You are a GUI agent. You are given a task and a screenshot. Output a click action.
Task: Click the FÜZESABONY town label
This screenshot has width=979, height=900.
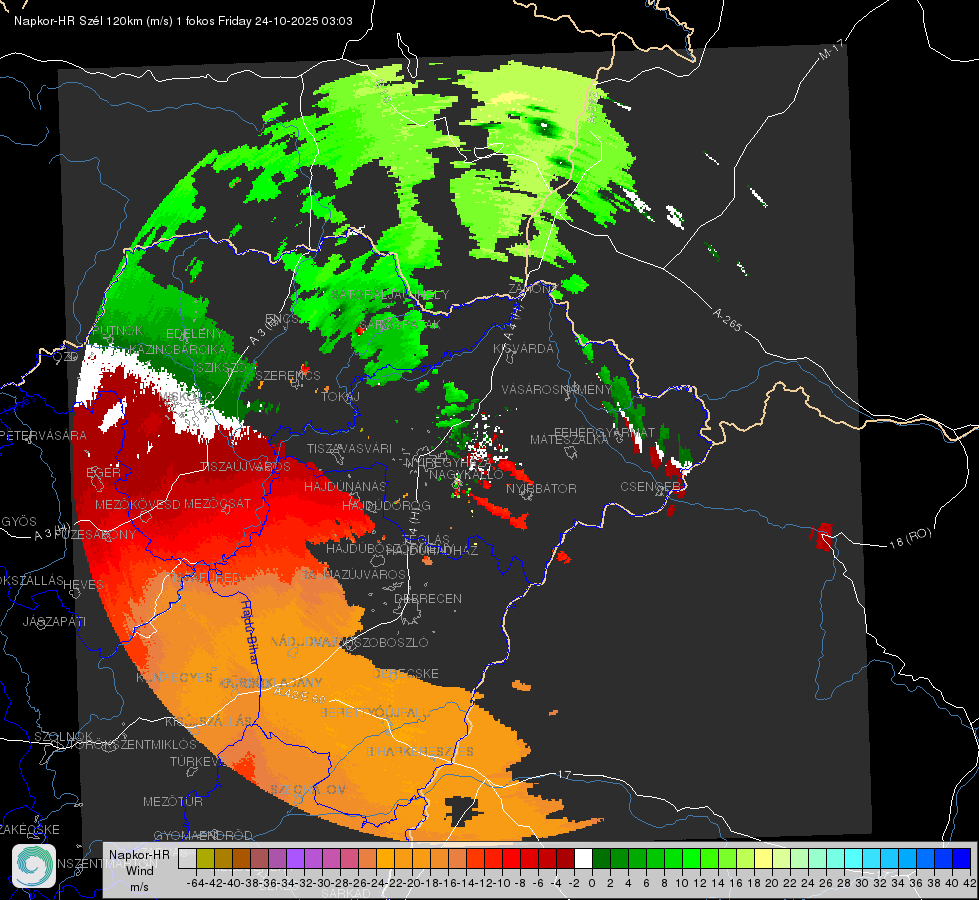point(95,535)
